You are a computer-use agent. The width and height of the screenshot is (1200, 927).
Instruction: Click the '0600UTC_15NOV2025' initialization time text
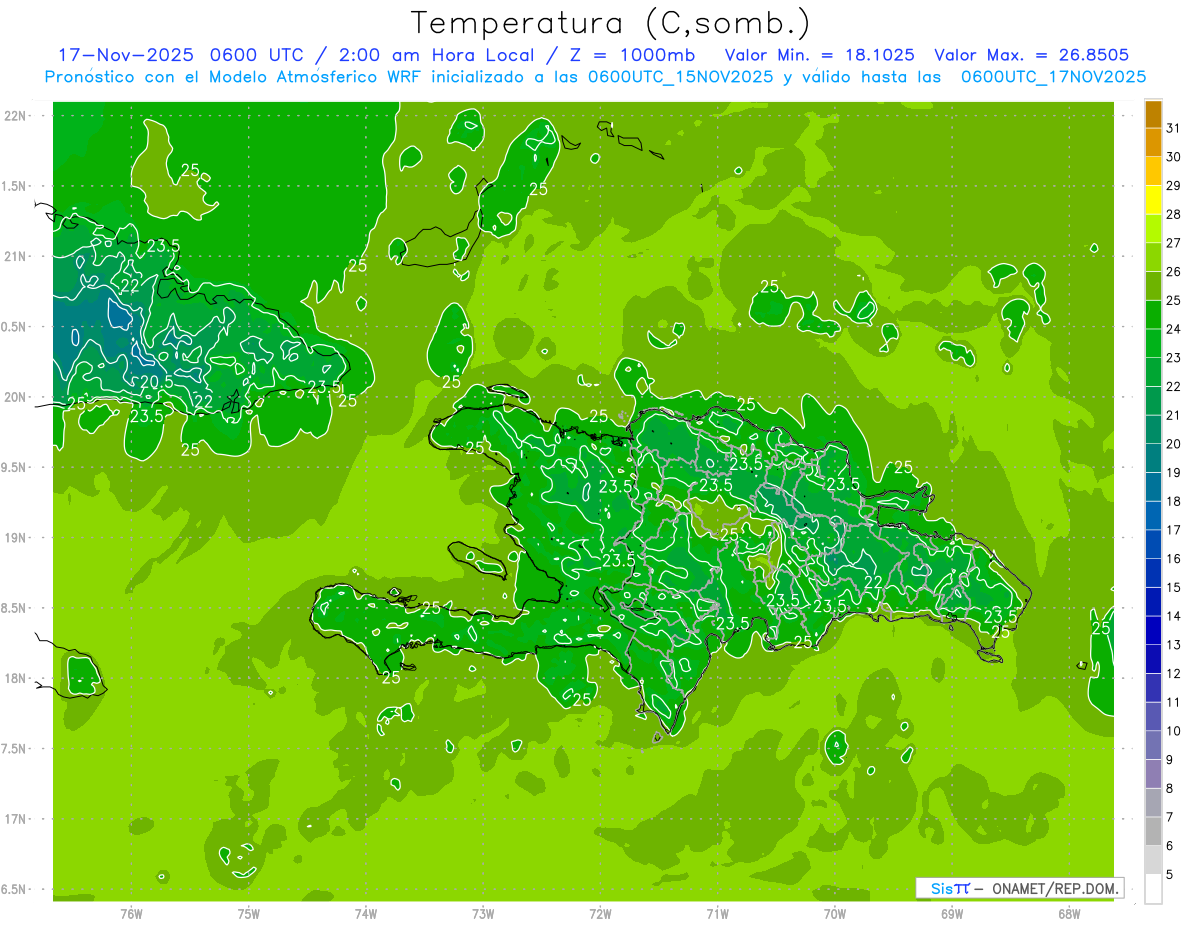[680, 76]
